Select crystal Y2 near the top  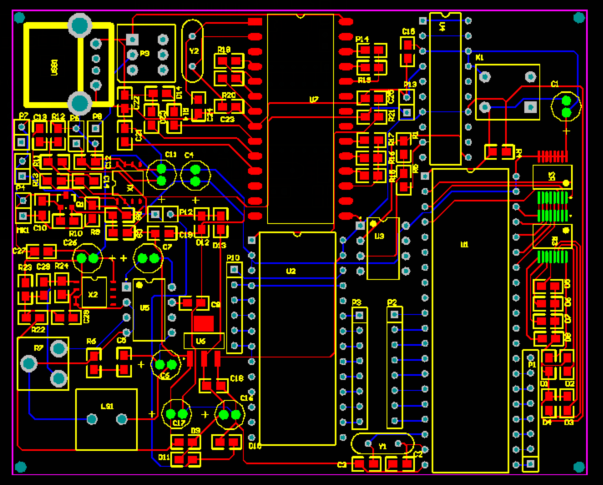194,52
